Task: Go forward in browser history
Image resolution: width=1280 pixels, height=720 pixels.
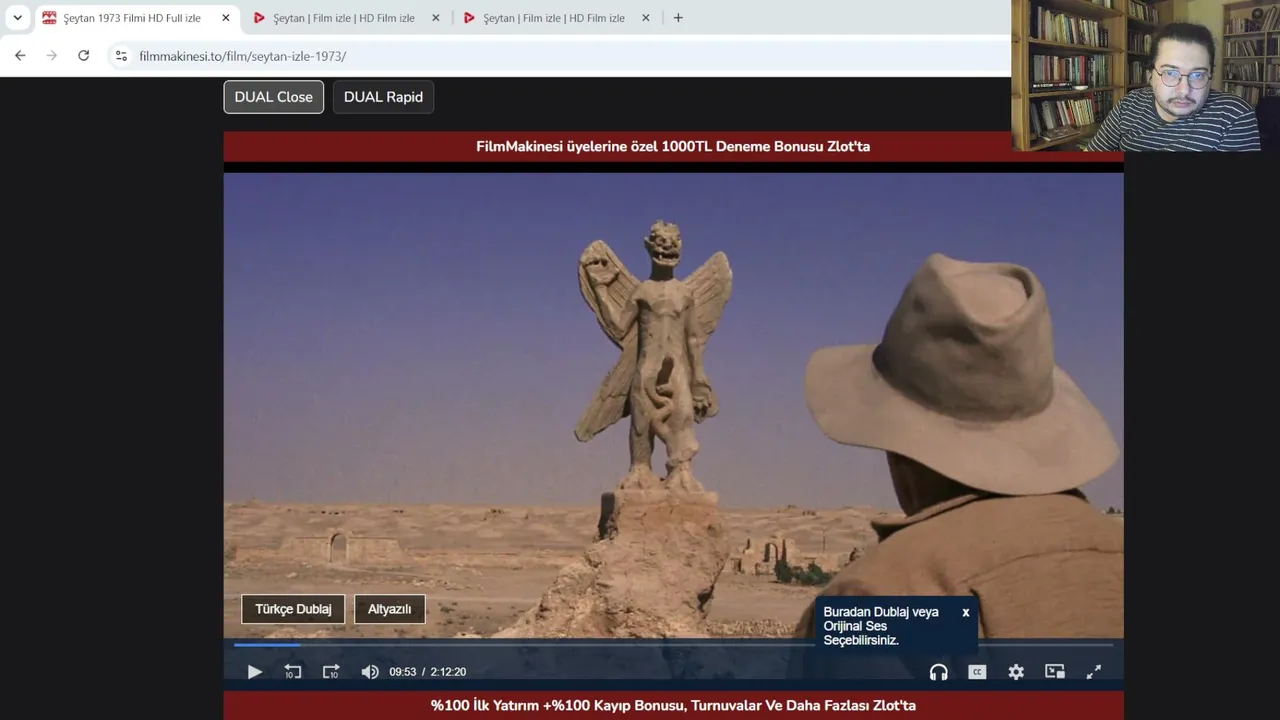Action: click(x=52, y=56)
